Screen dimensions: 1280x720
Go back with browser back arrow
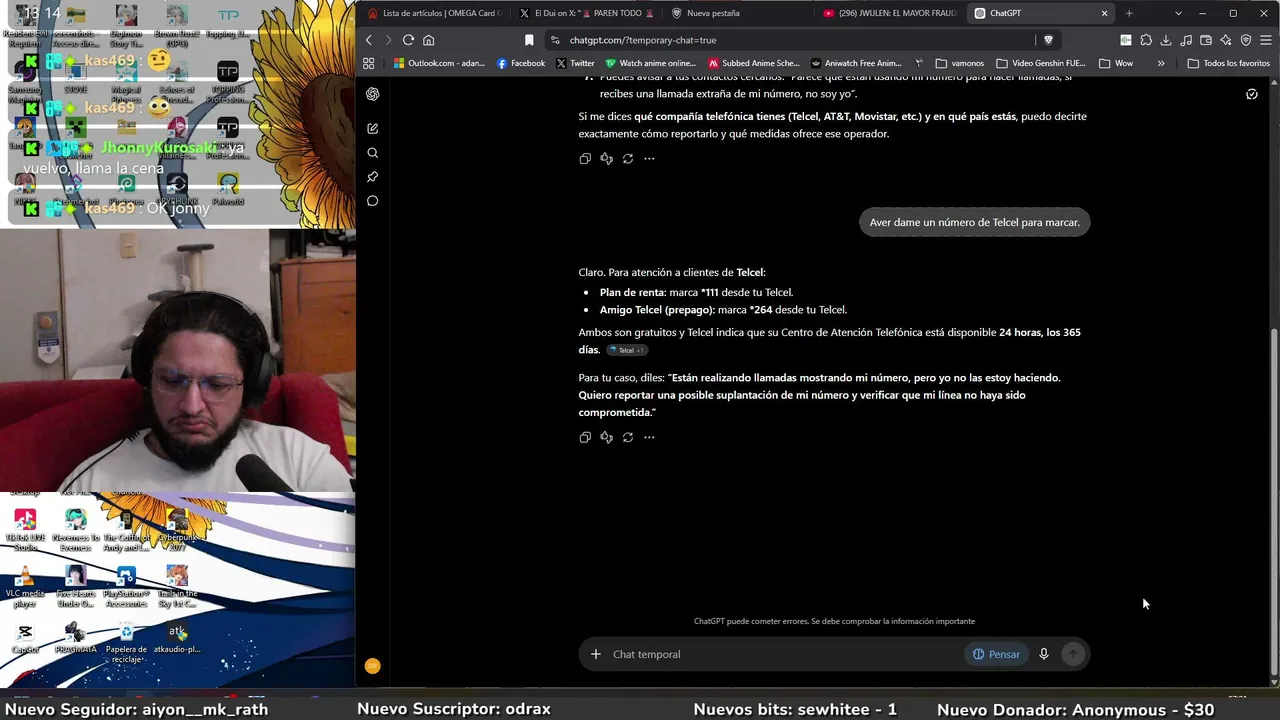pos(368,40)
